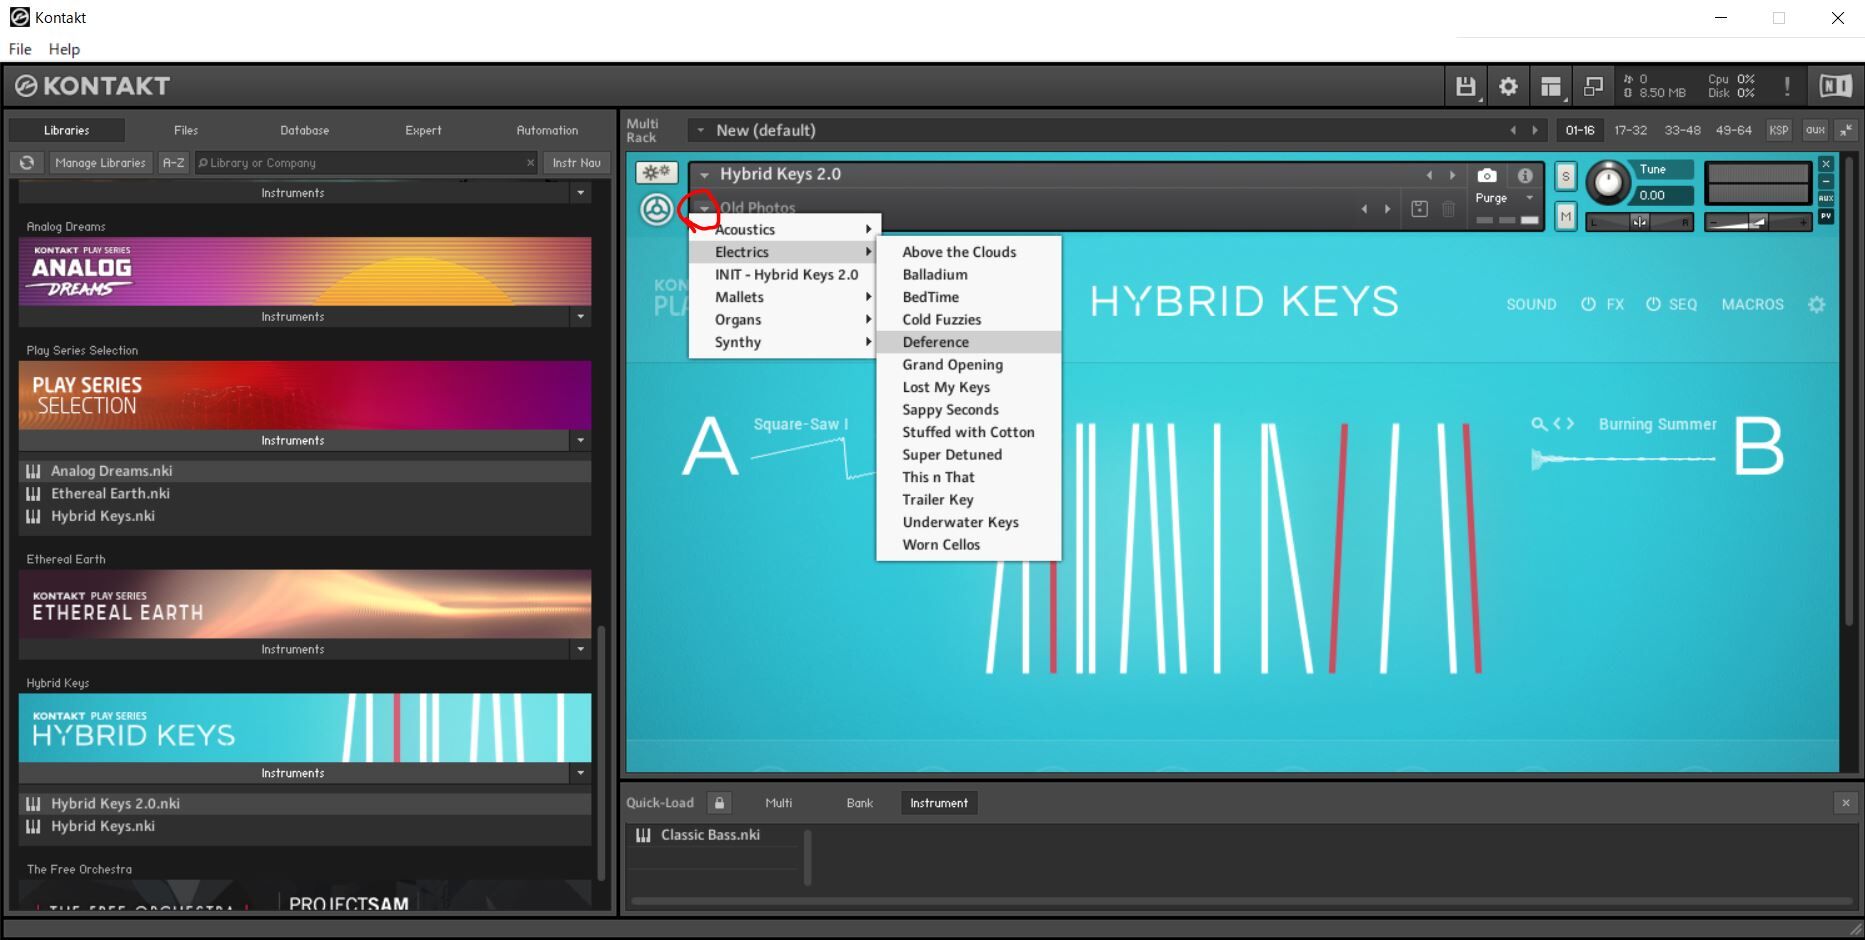Image resolution: width=1865 pixels, height=940 pixels.
Task: Expand Ethereal Earth instruments dropdown arrow
Action: 580,650
